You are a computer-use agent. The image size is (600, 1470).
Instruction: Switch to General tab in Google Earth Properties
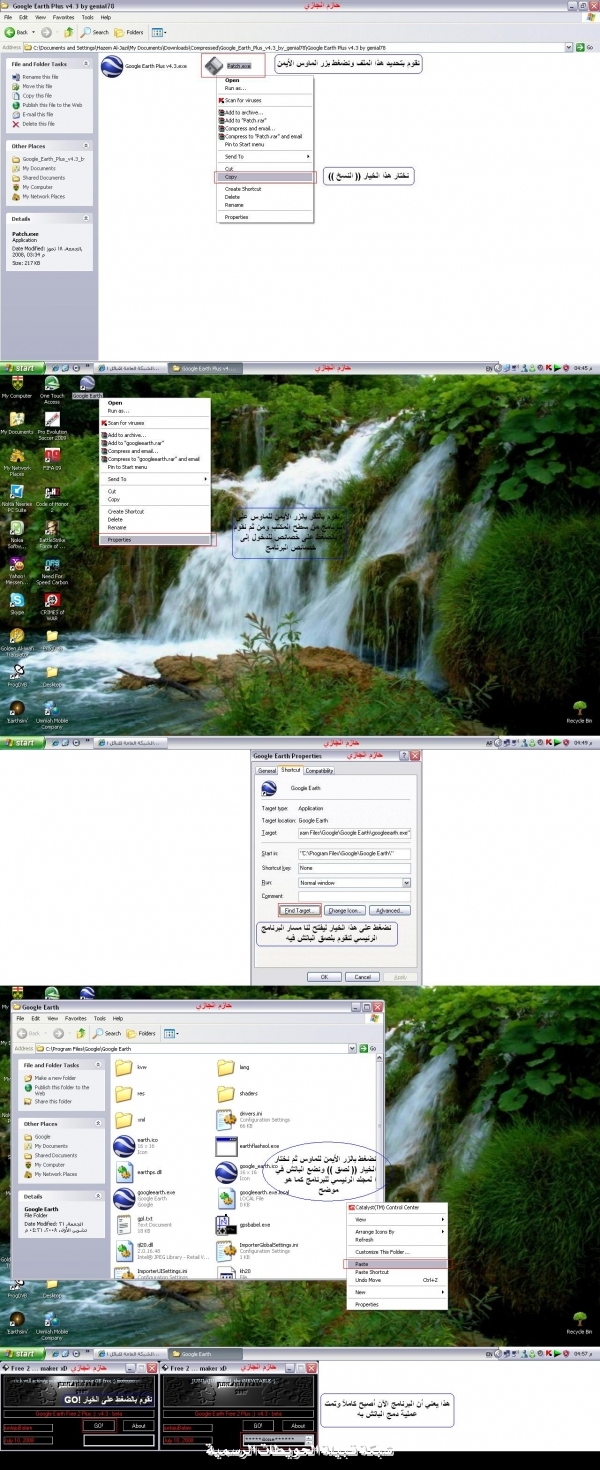coord(267,770)
